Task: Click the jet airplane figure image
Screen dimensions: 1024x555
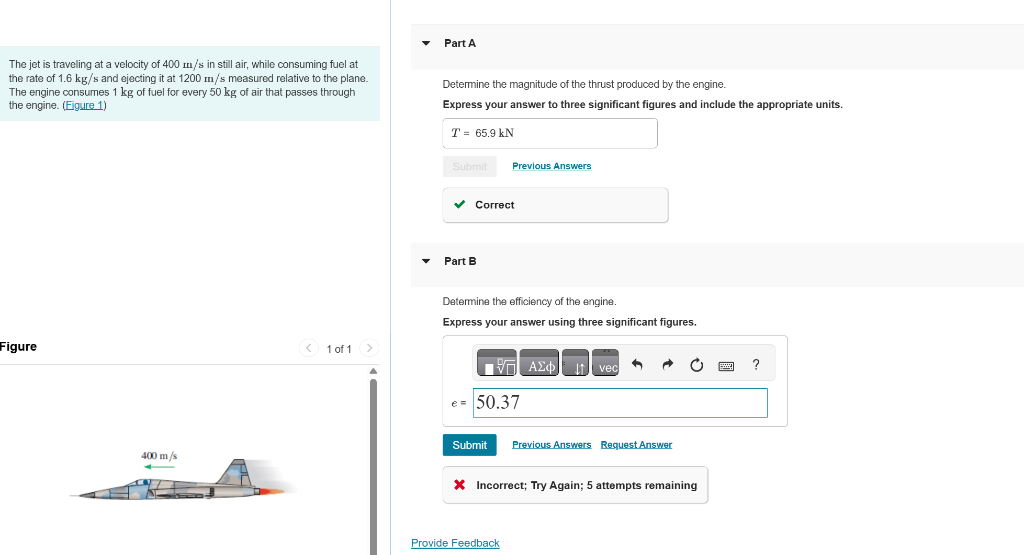Action: click(184, 481)
